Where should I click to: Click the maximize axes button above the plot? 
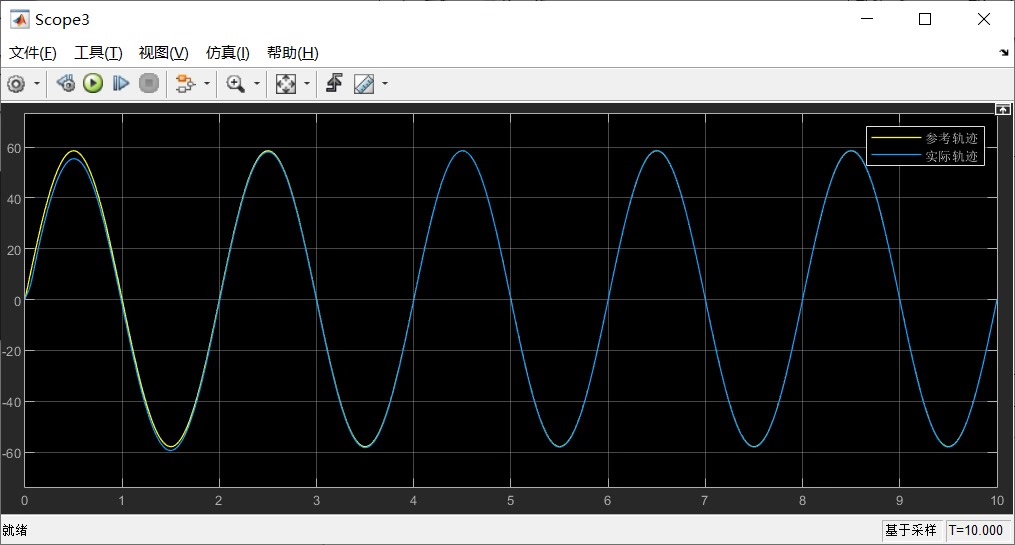pos(1003,109)
